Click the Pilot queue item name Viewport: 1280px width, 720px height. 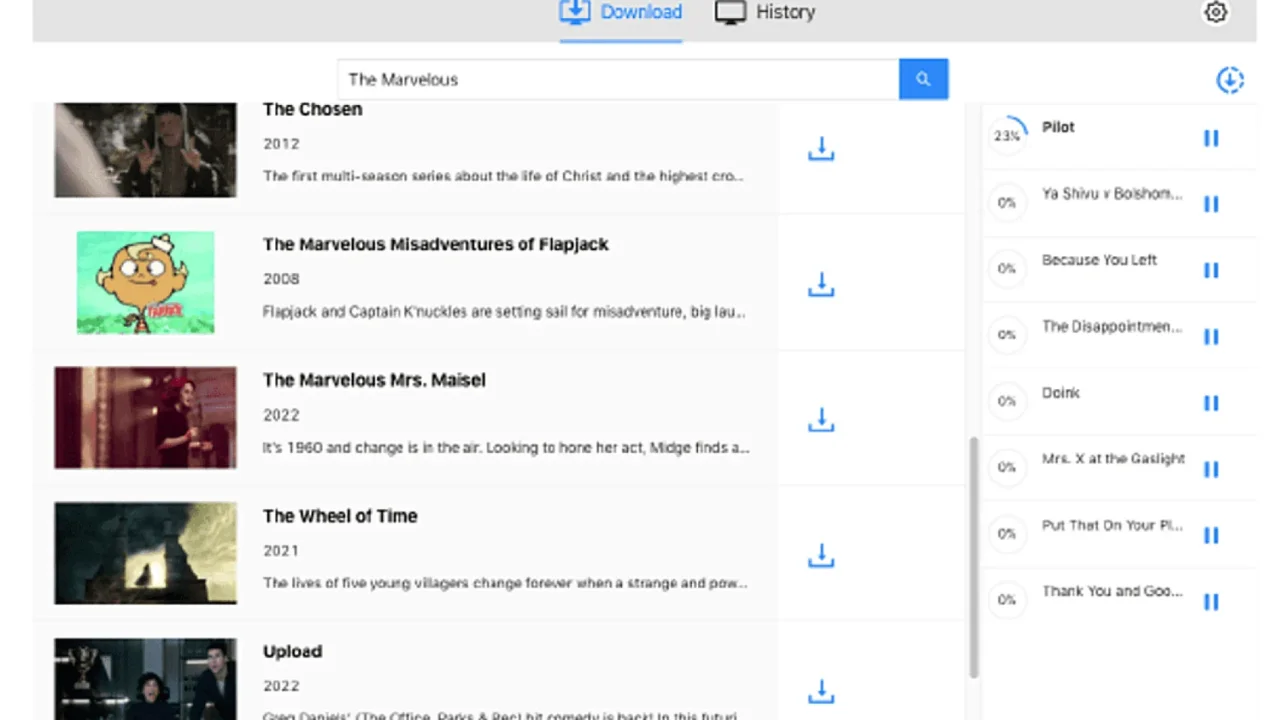click(x=1058, y=127)
